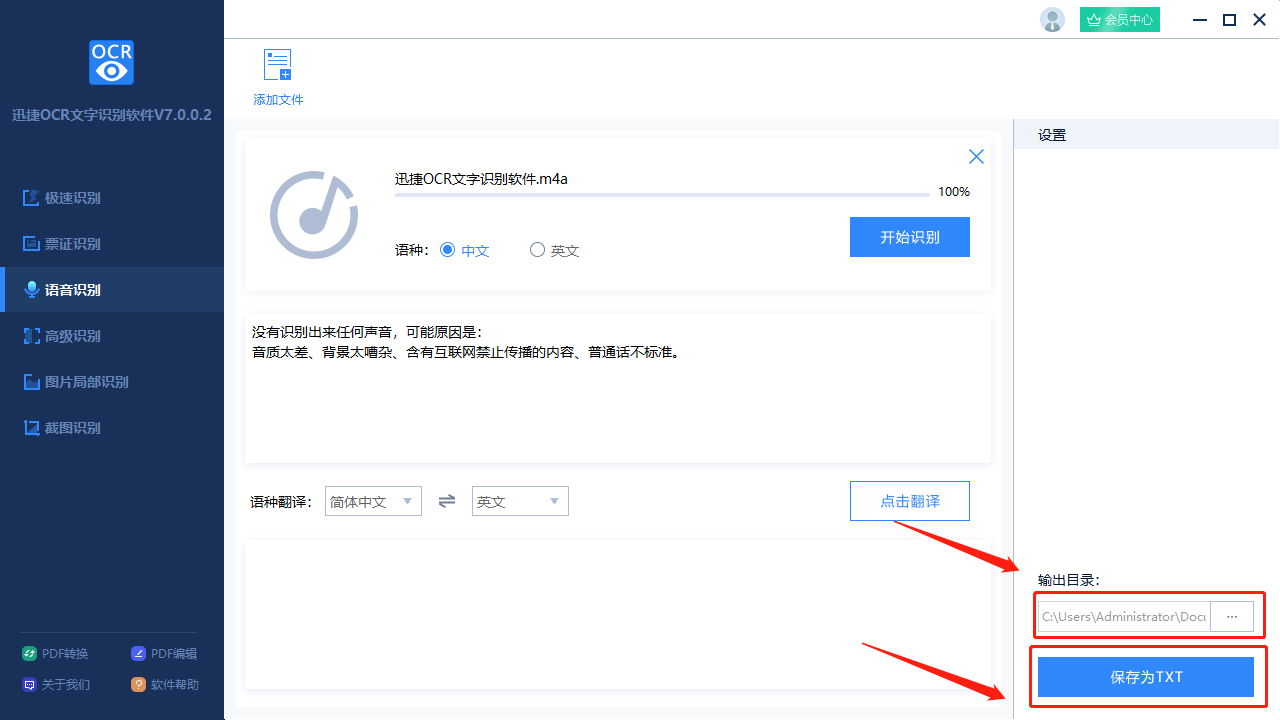Open the 会员中心 member center
The image size is (1280, 720).
(1120, 19)
